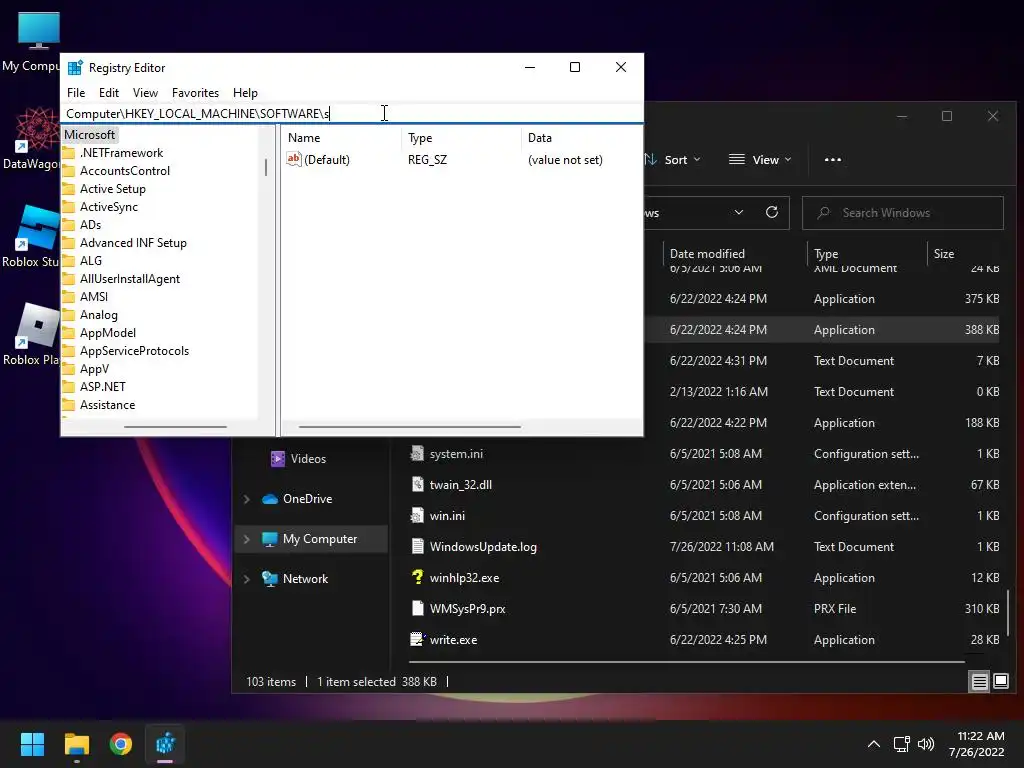Open the See more (...) menu in Explorer
This screenshot has height=768, width=1024.
coord(833,159)
